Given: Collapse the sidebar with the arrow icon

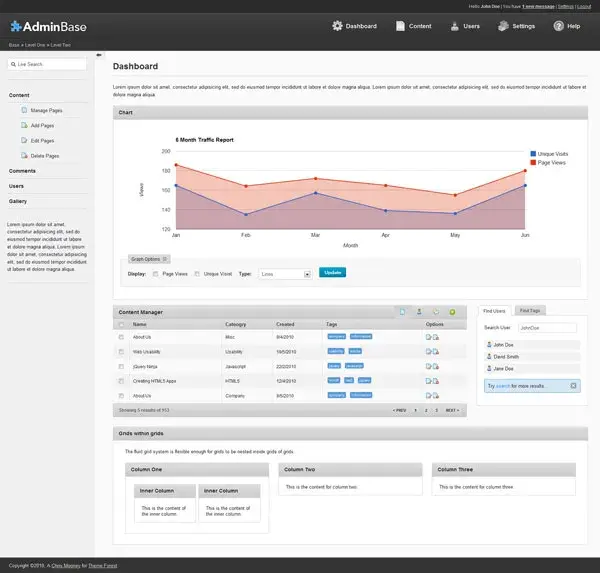Looking at the screenshot, I should [99, 55].
